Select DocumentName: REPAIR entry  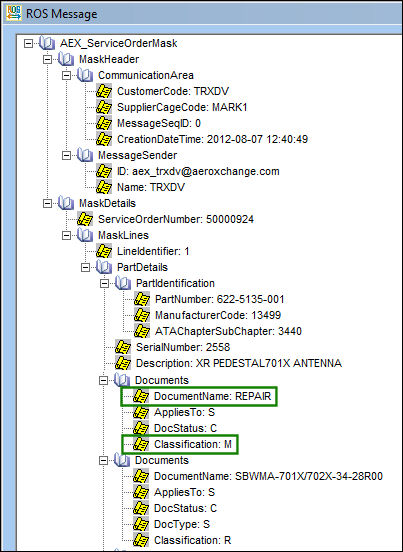[213, 397]
